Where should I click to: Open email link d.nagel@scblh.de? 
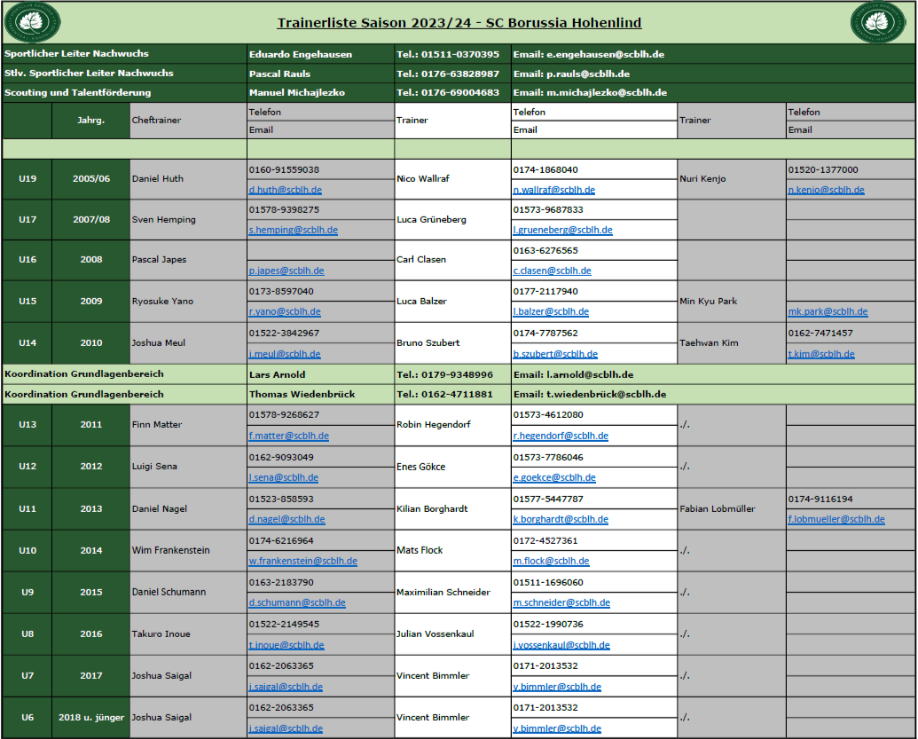coord(287,519)
